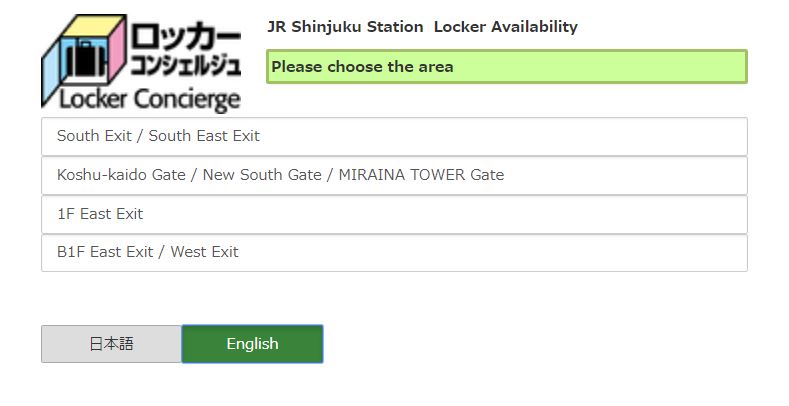Choose the Koshu-kaido Gate / New South Gate area
This screenshot has width=789, height=406.
394,175
